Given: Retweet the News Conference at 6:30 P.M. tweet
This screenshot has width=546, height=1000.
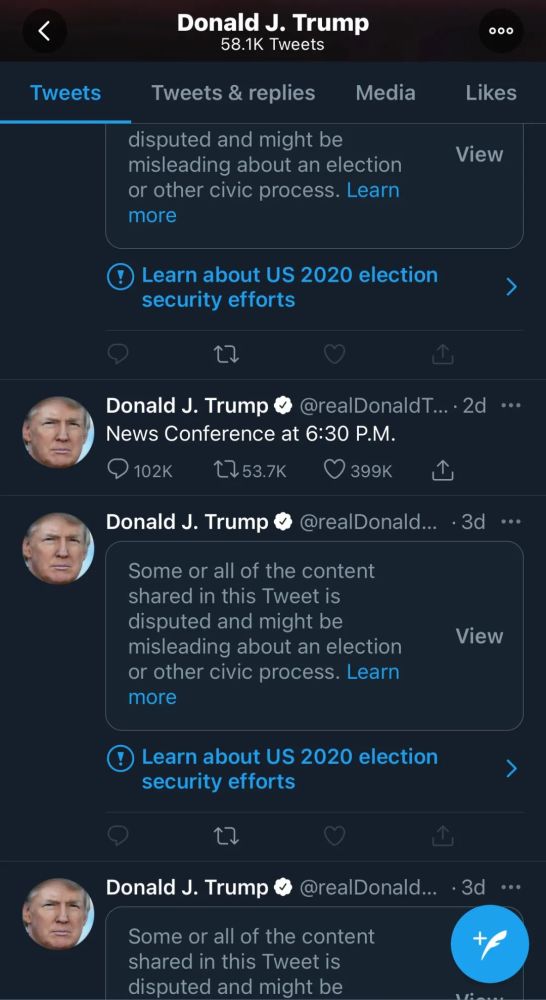Looking at the screenshot, I should pos(251,471).
